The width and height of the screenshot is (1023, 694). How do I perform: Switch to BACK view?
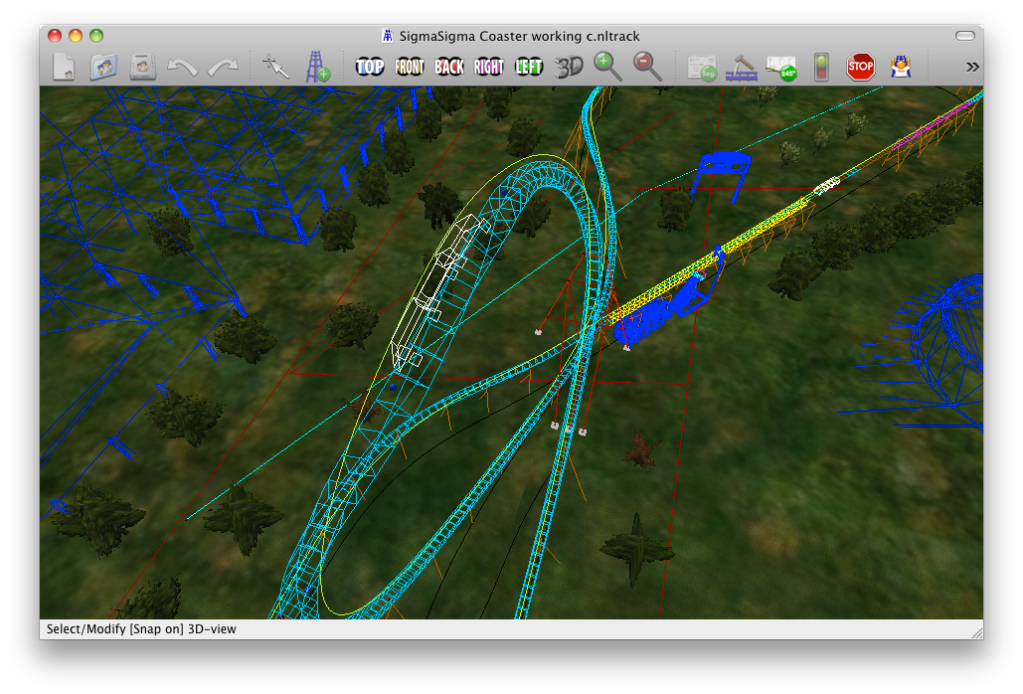coord(449,67)
